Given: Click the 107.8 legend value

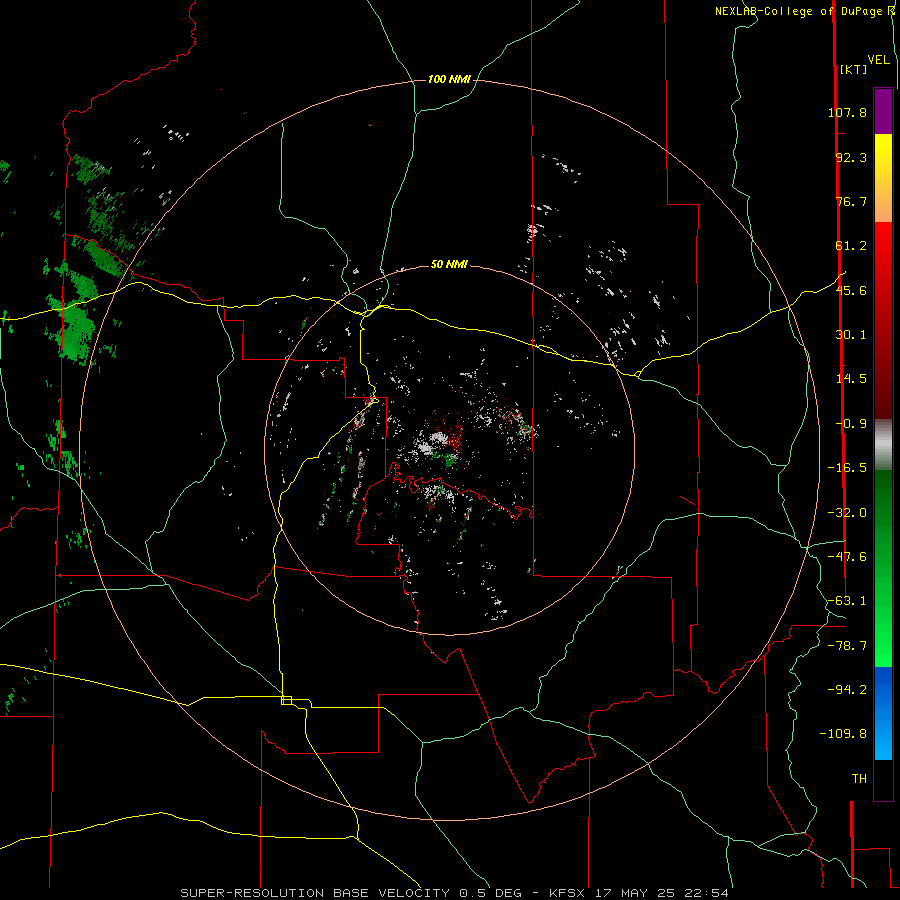Looking at the screenshot, I should click(847, 112).
